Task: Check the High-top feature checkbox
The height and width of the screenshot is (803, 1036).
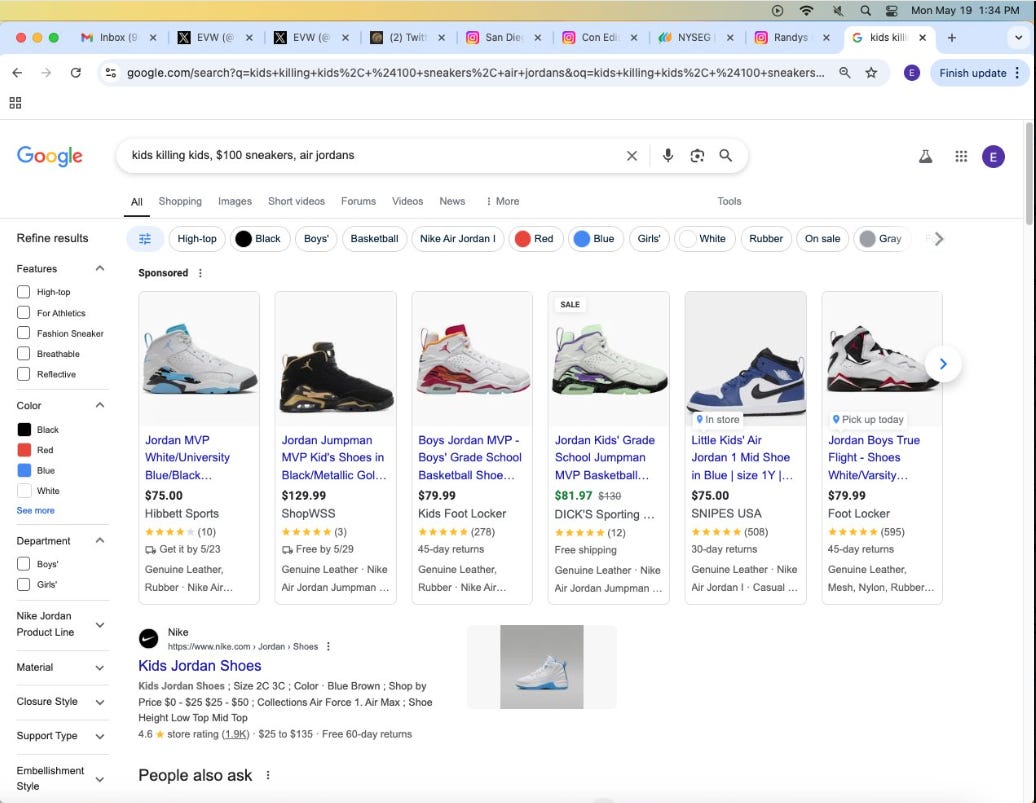Action: pos(23,291)
